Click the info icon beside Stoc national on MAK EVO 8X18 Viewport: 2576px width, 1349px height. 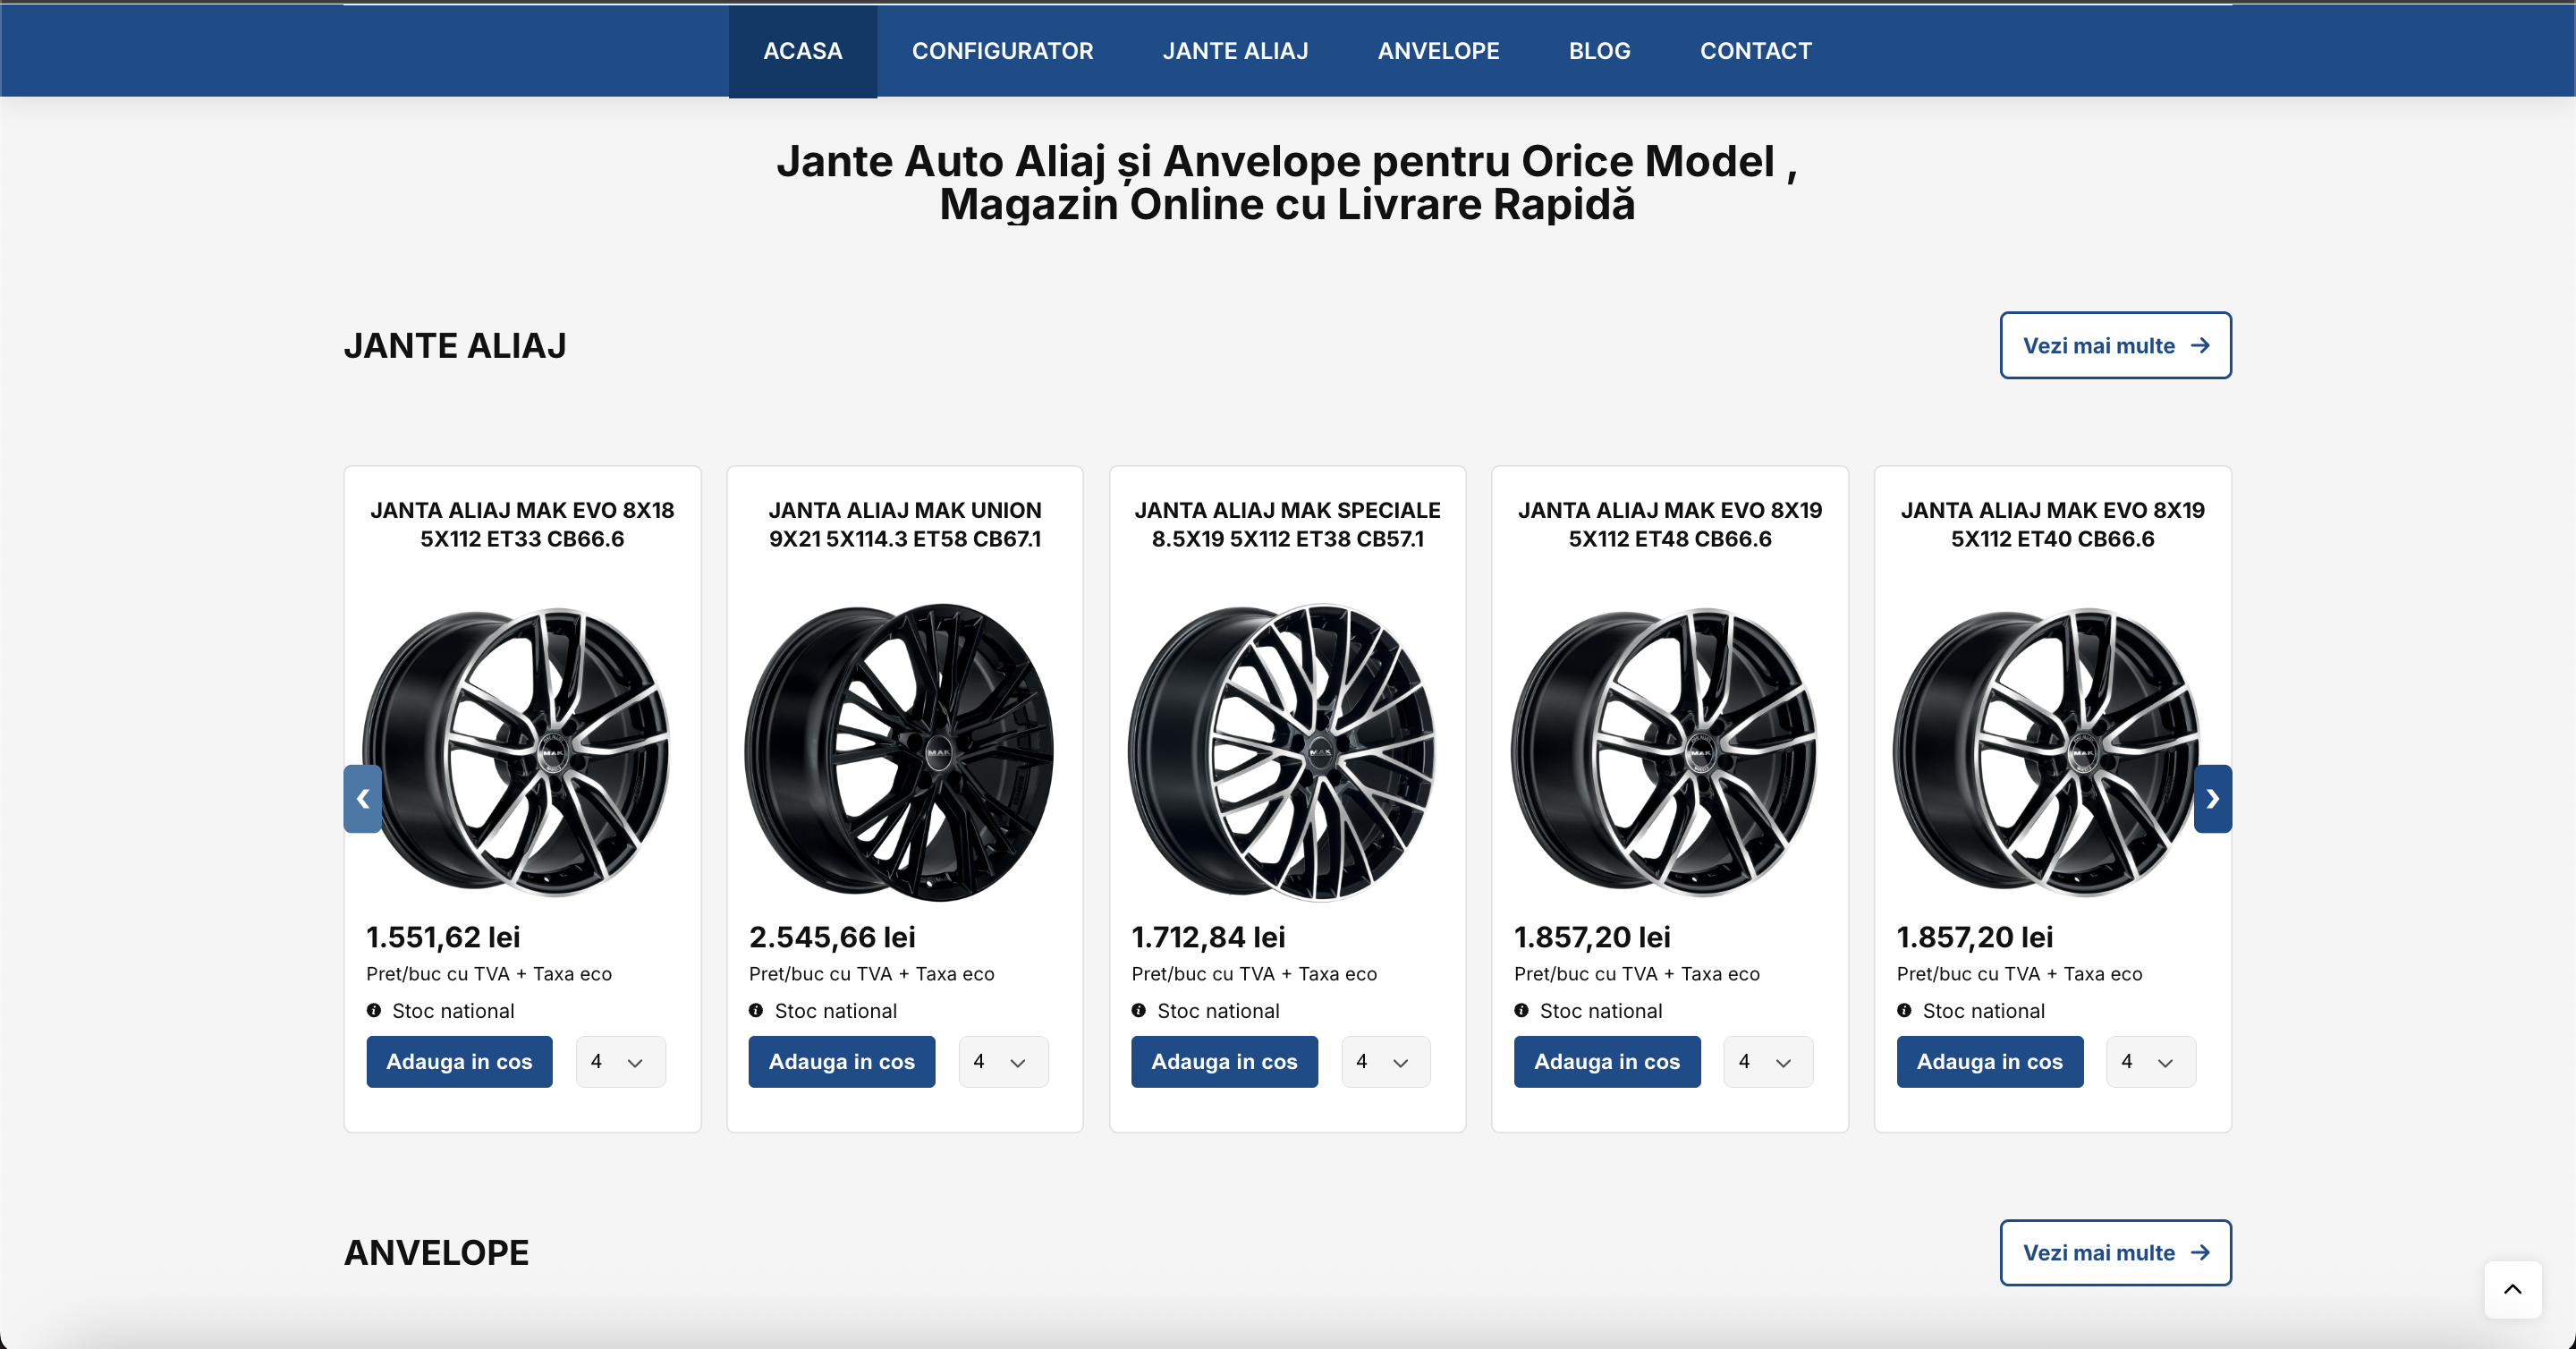click(374, 1010)
